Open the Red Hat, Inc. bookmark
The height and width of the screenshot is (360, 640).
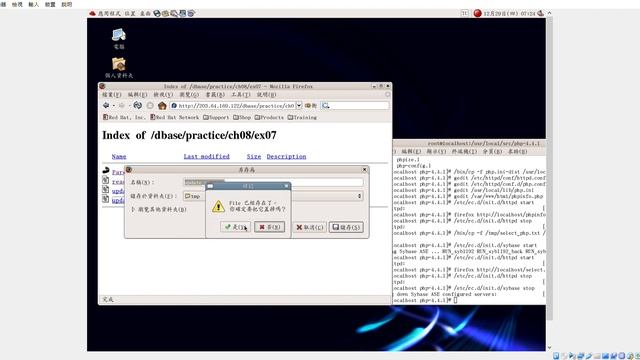click(124, 117)
